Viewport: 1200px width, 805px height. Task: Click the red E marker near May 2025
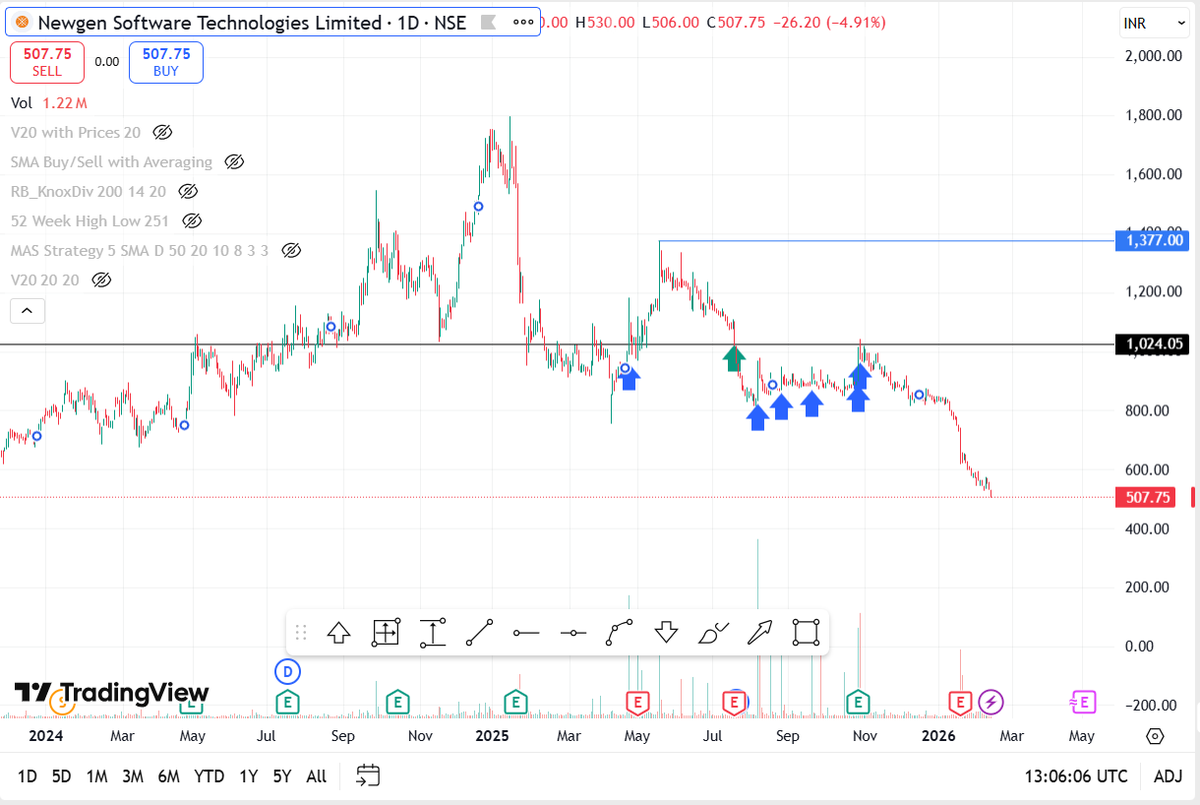coord(636,702)
